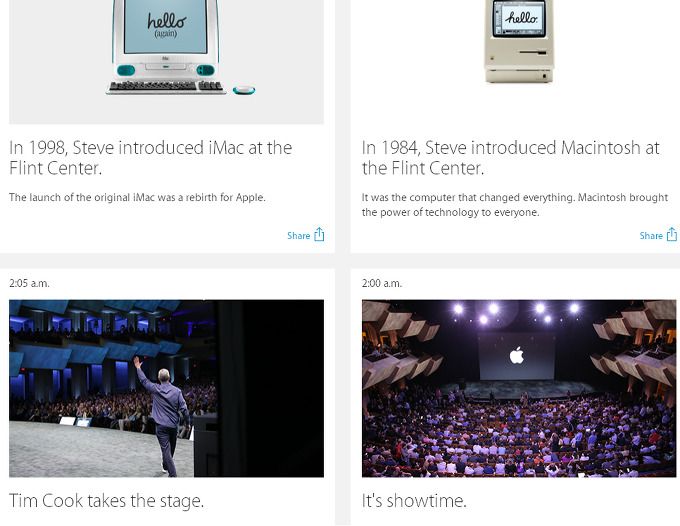Open the original Macintosh hello image
This screenshot has width=680, height=526.
519,42
